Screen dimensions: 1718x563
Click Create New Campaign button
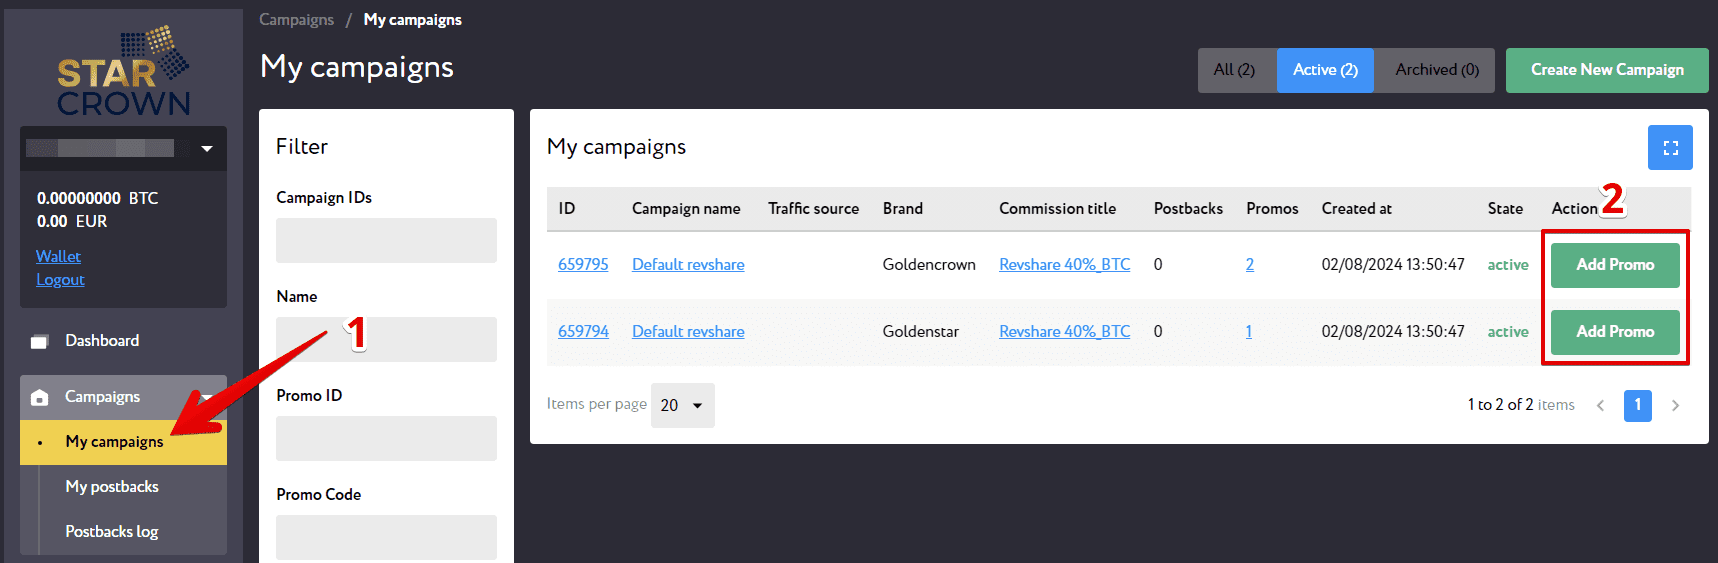click(x=1607, y=70)
